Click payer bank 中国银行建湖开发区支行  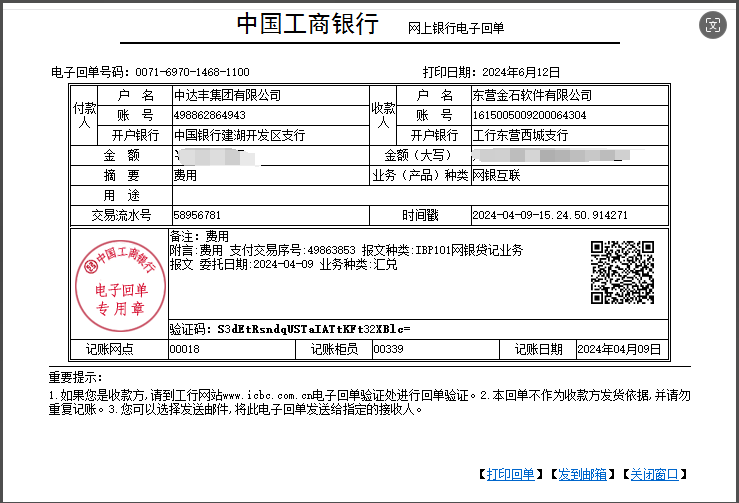pyautogui.click(x=239, y=135)
